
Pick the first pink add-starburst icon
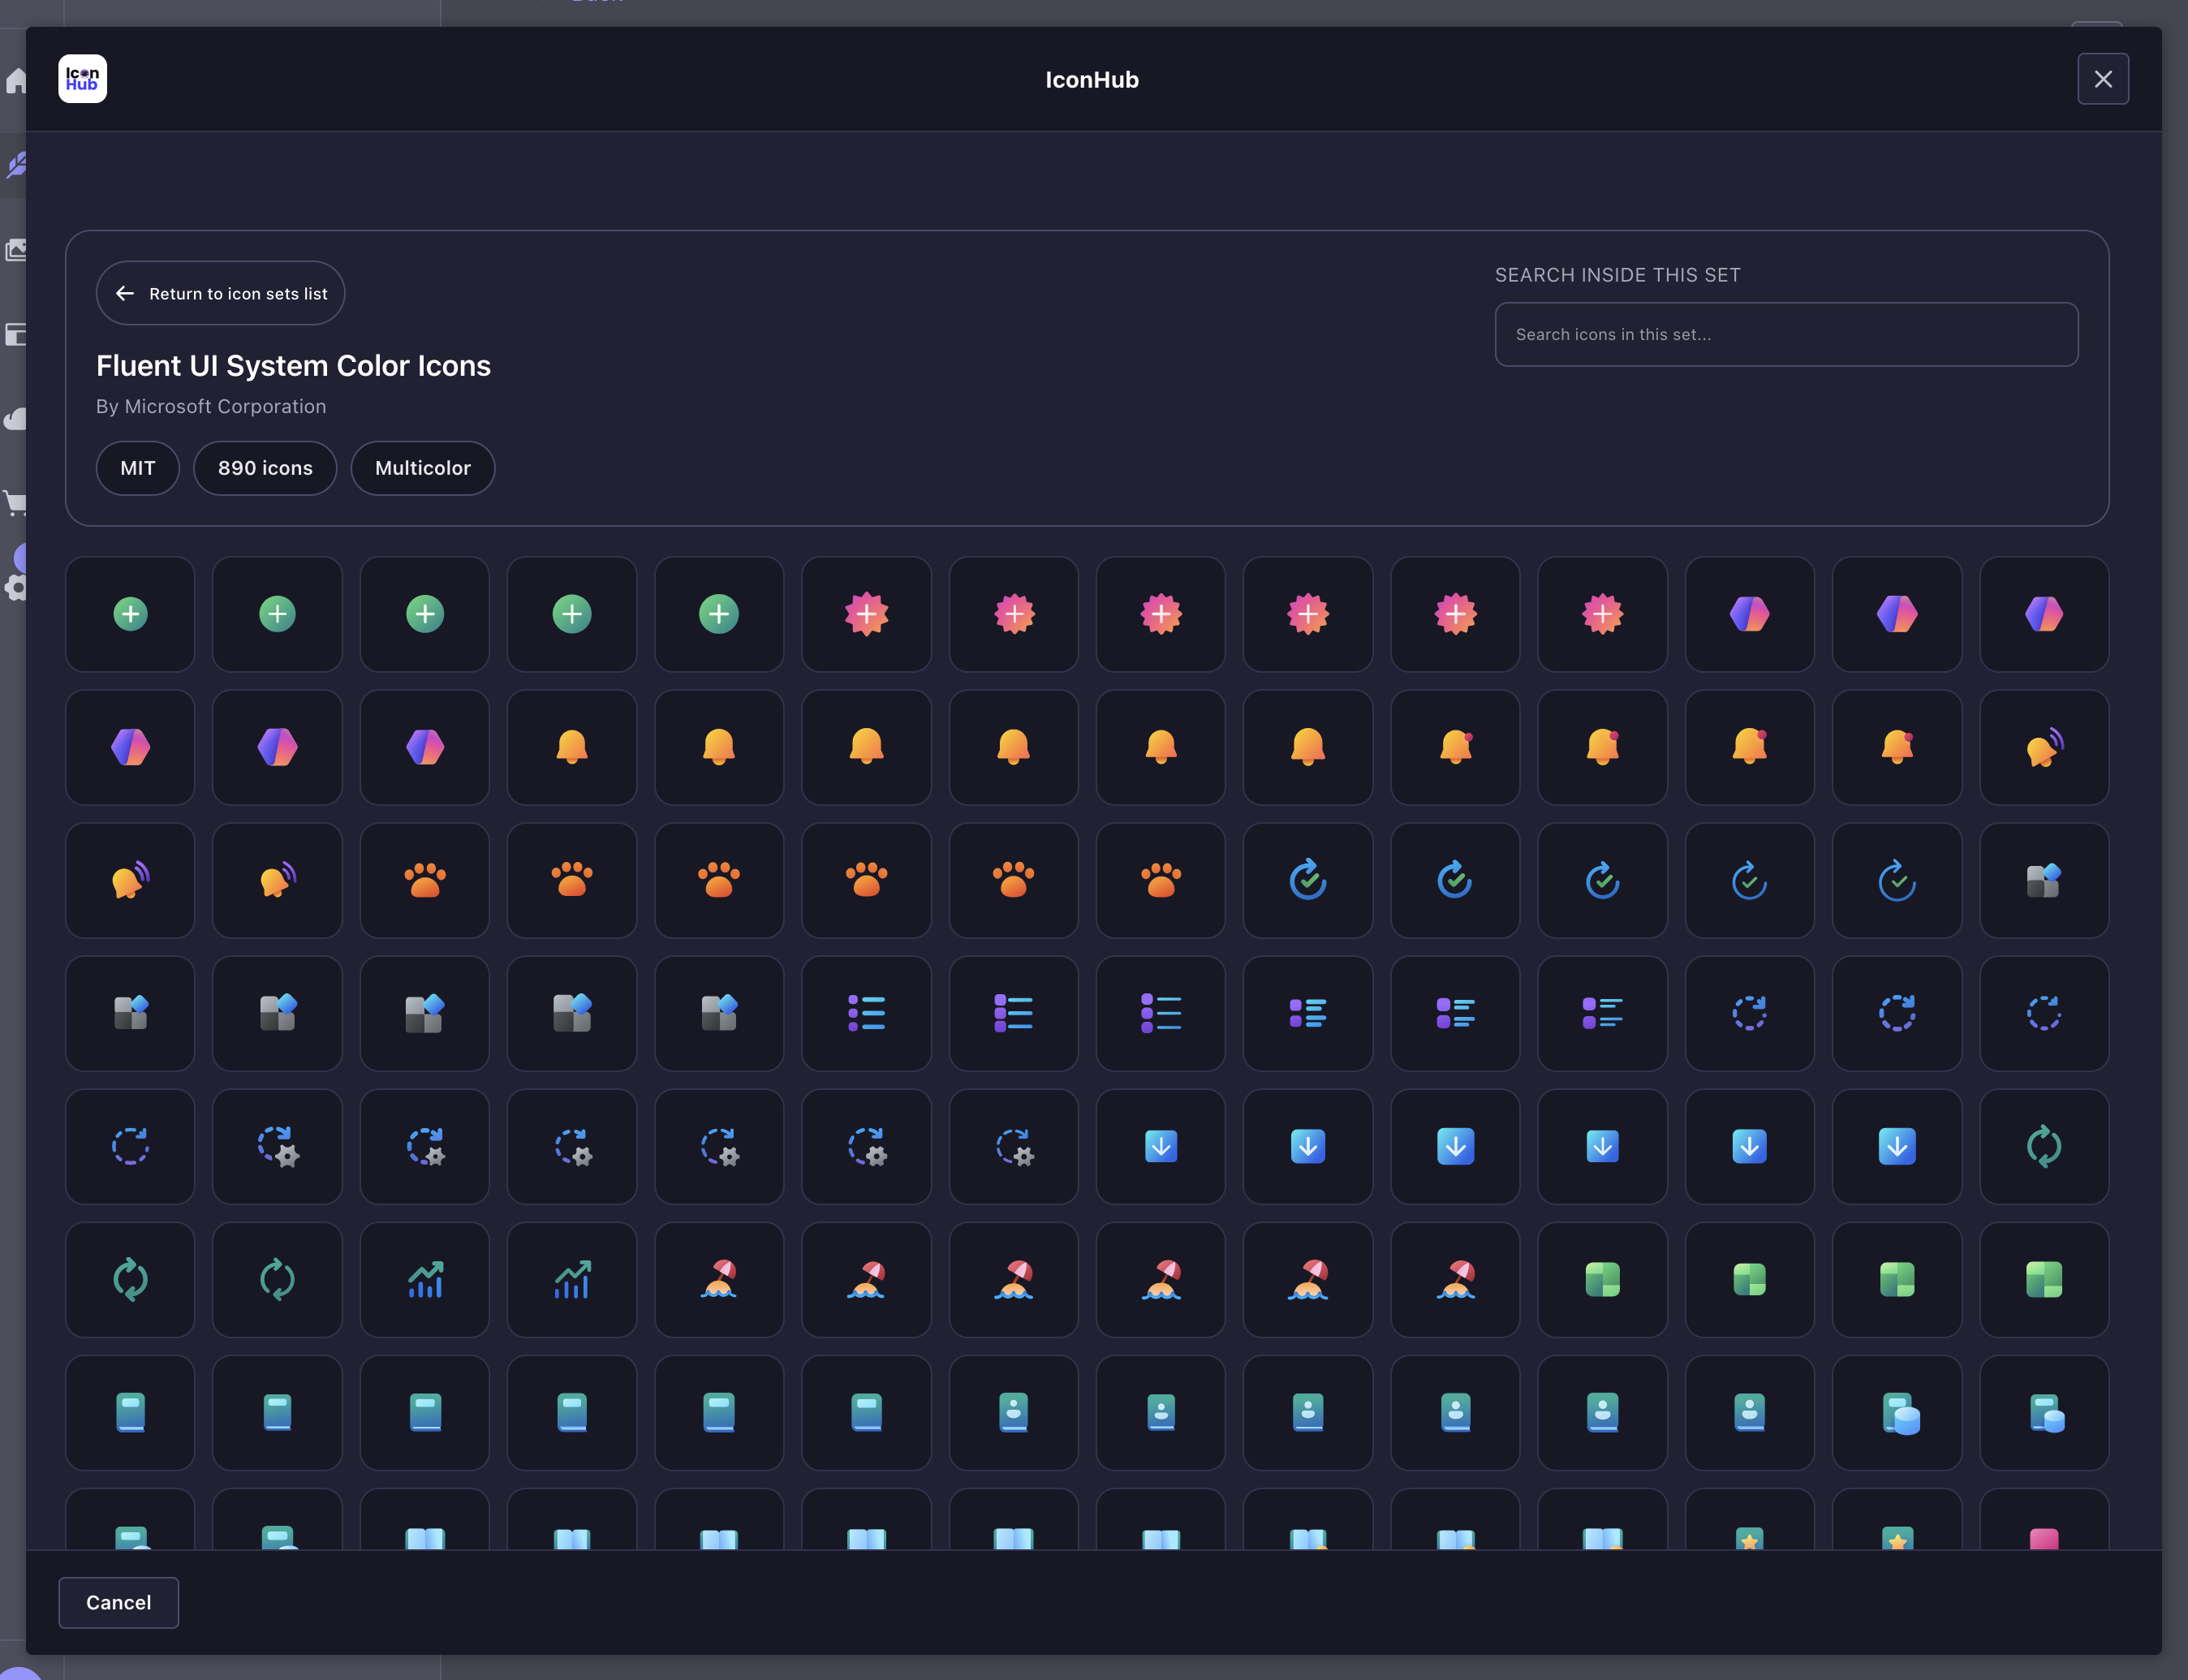[866, 614]
